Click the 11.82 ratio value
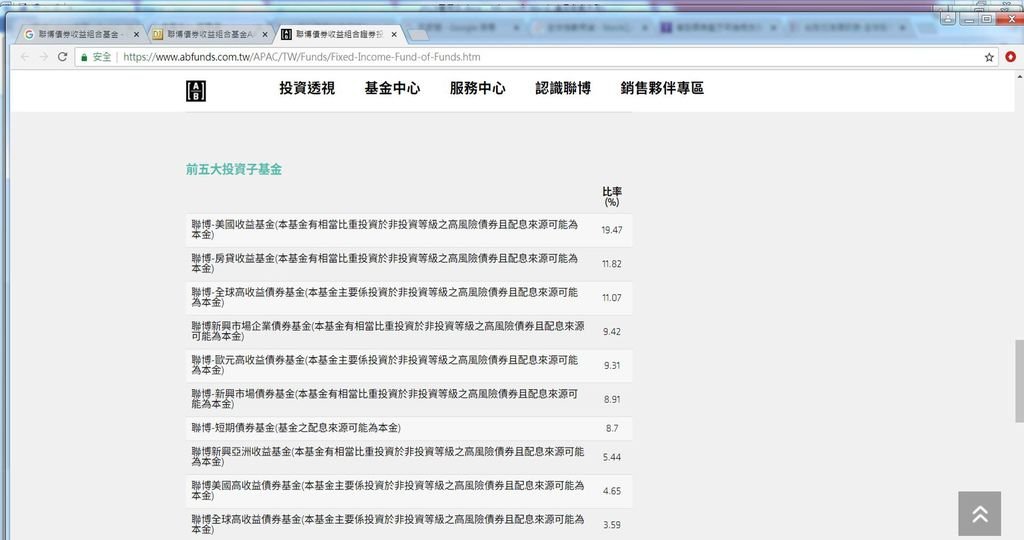1024x540 pixels. click(612, 264)
